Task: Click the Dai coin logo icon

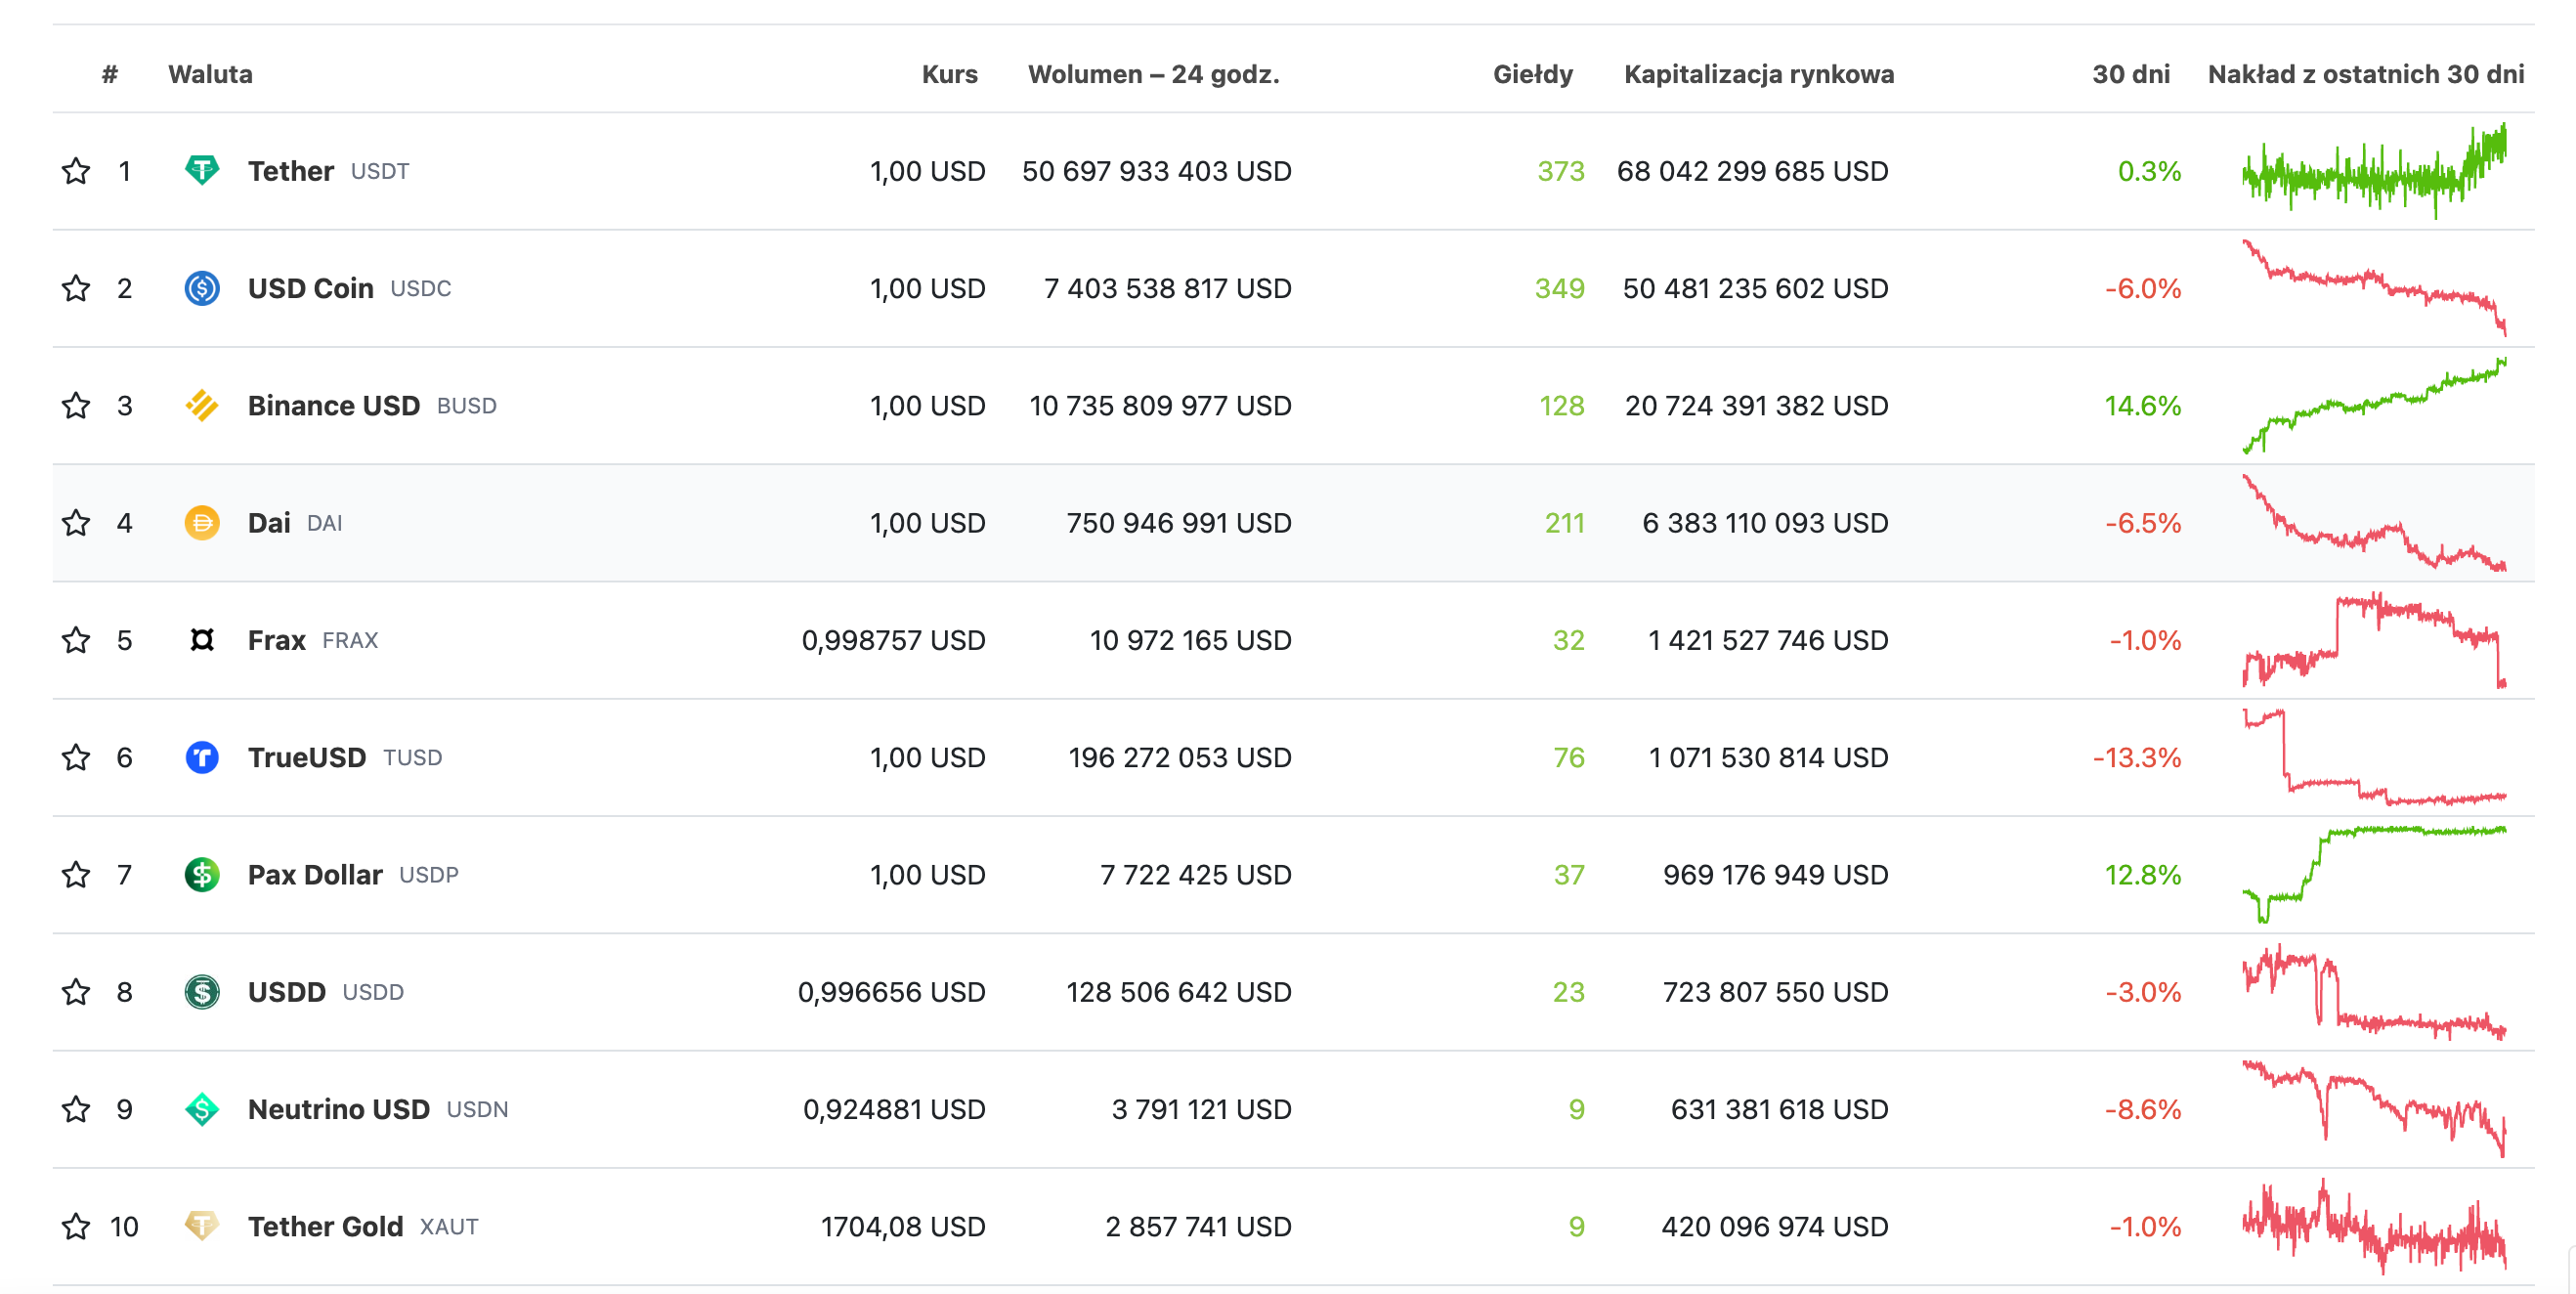Action: (202, 522)
